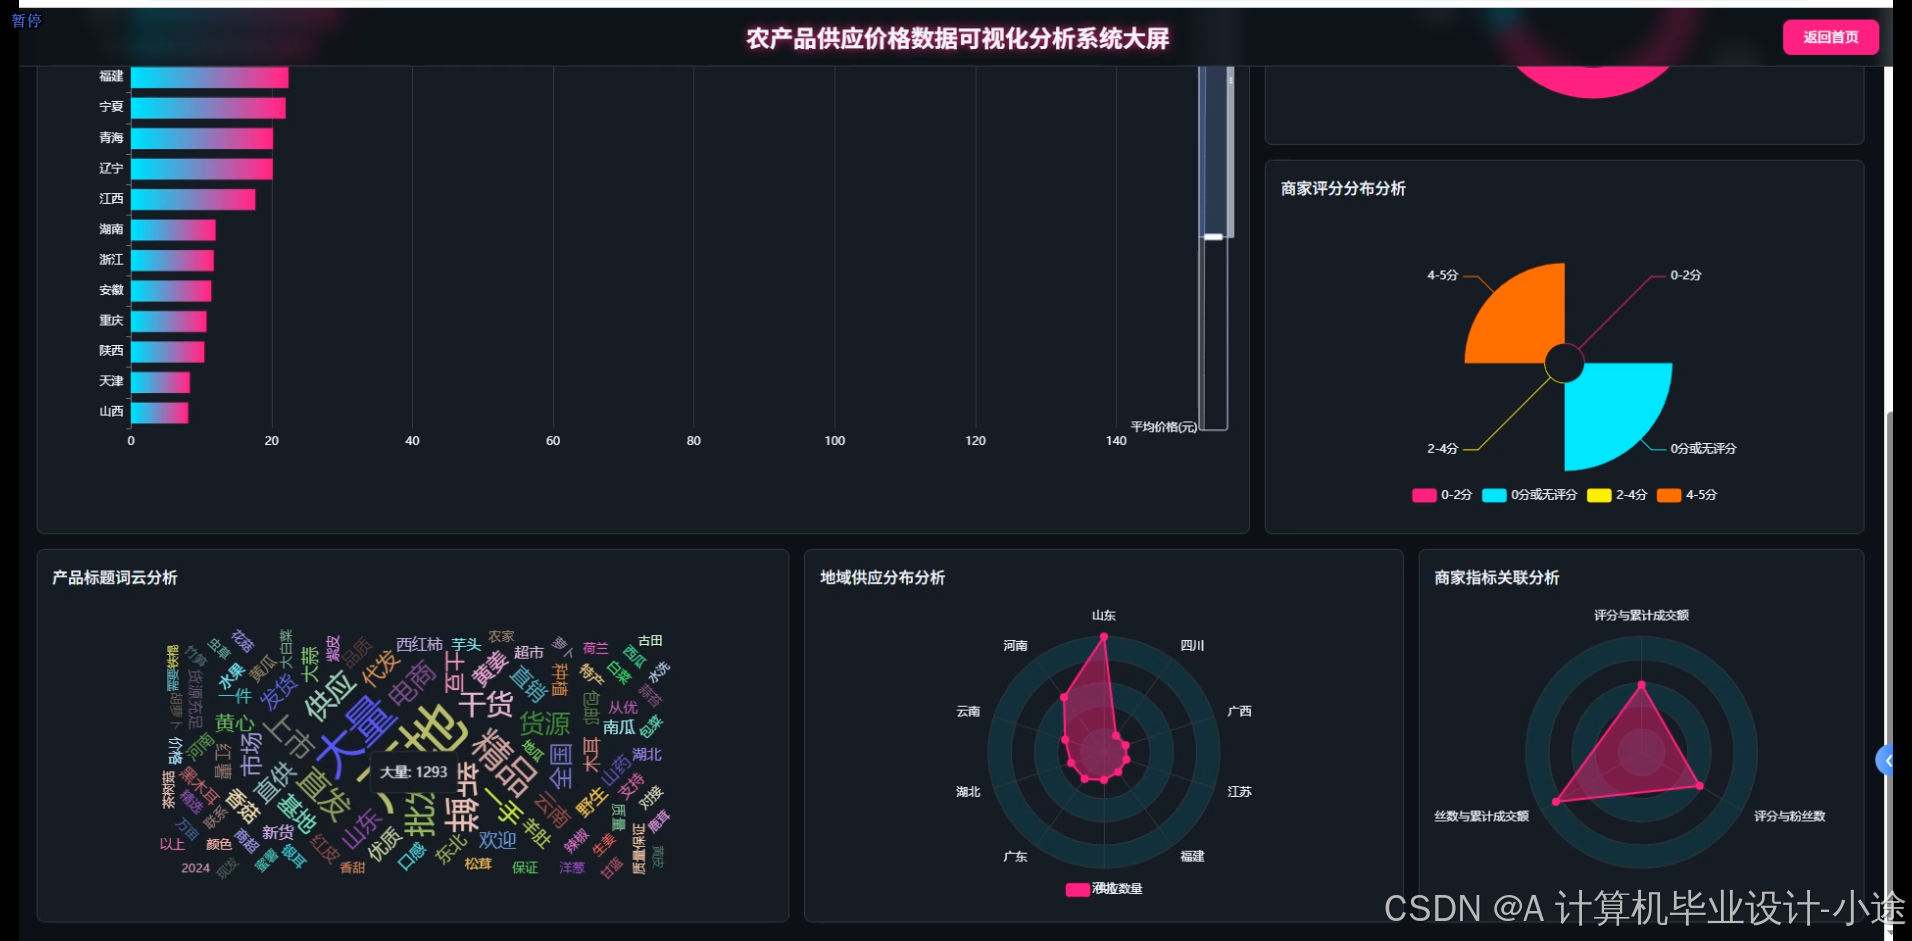This screenshot has height=941, width=1912.
Task: Click the word 南瓜 in the word cloud
Action: (618, 727)
